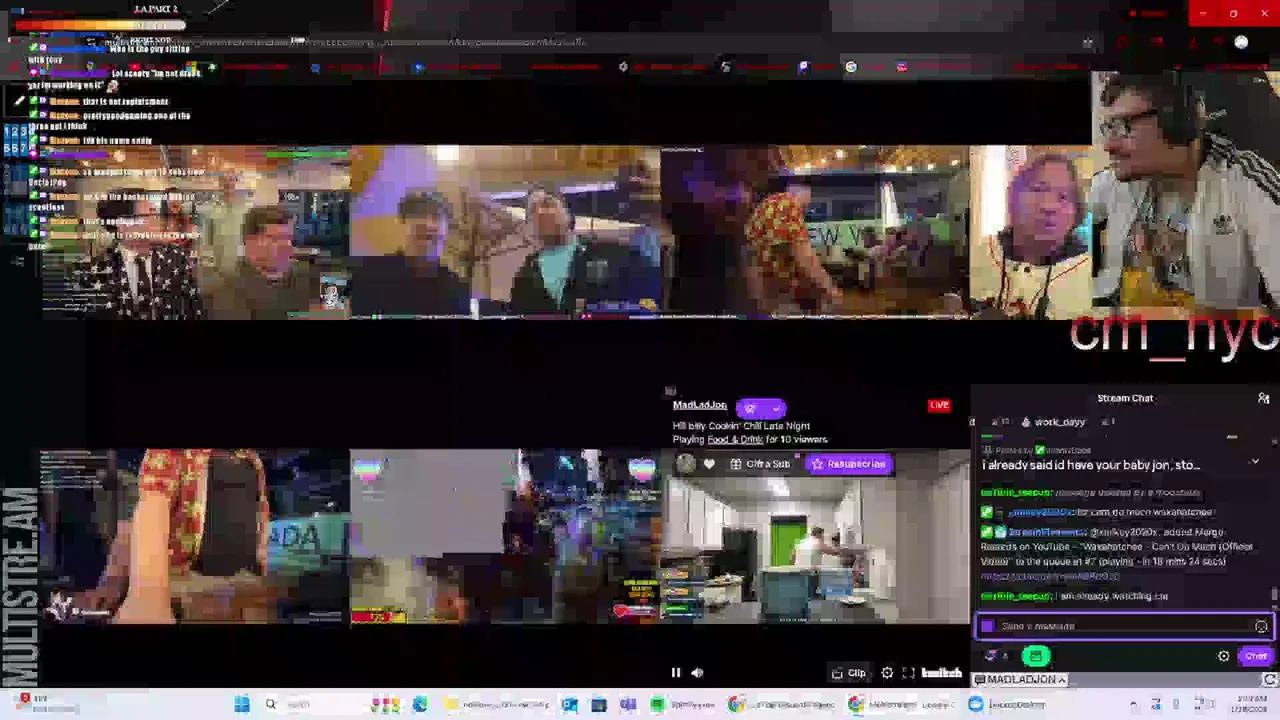Screen dimensions: 1280x720
Task: Click the purple Chat send button
Action: click(x=1255, y=656)
